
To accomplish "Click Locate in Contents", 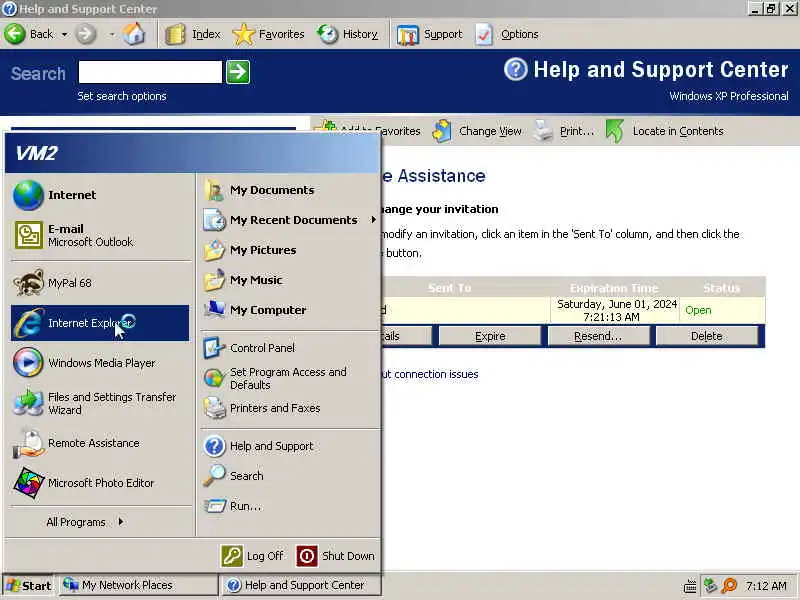I will (665, 131).
